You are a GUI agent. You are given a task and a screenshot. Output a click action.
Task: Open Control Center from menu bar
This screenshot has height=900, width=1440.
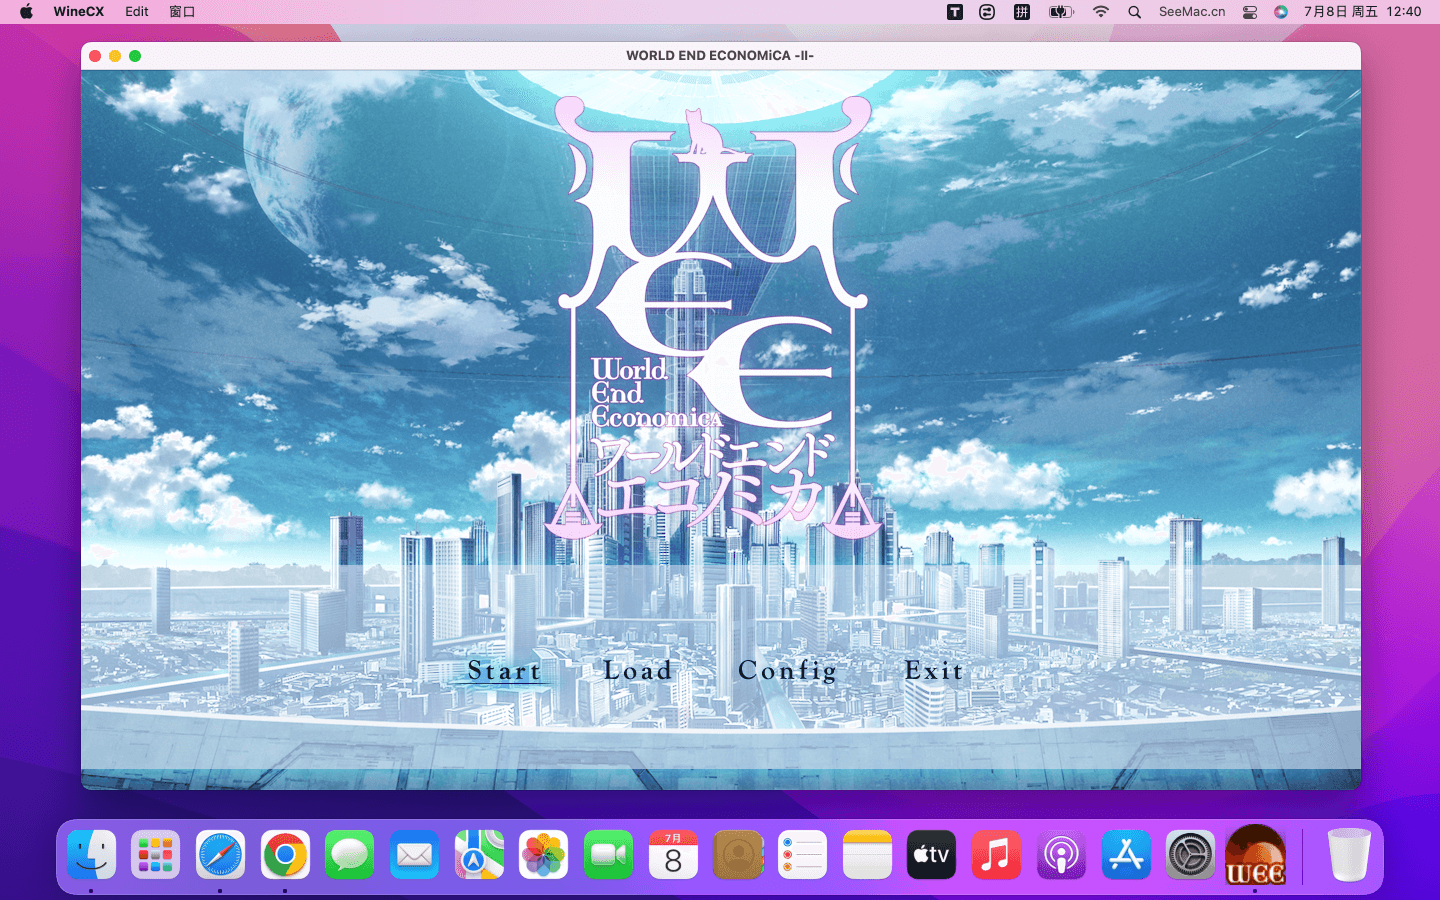[x=1250, y=12]
